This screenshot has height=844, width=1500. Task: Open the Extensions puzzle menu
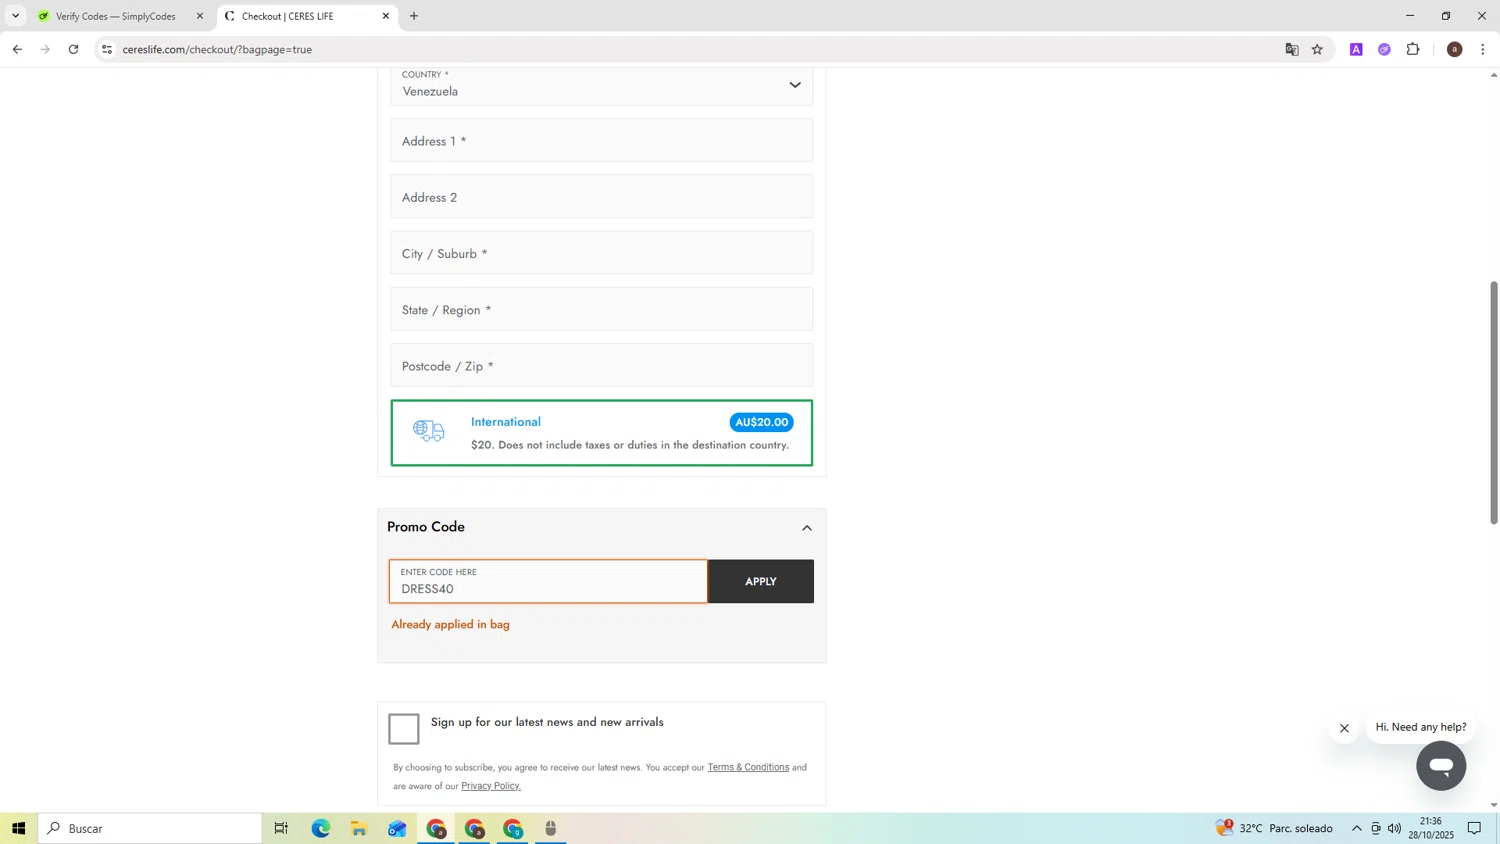(x=1413, y=49)
